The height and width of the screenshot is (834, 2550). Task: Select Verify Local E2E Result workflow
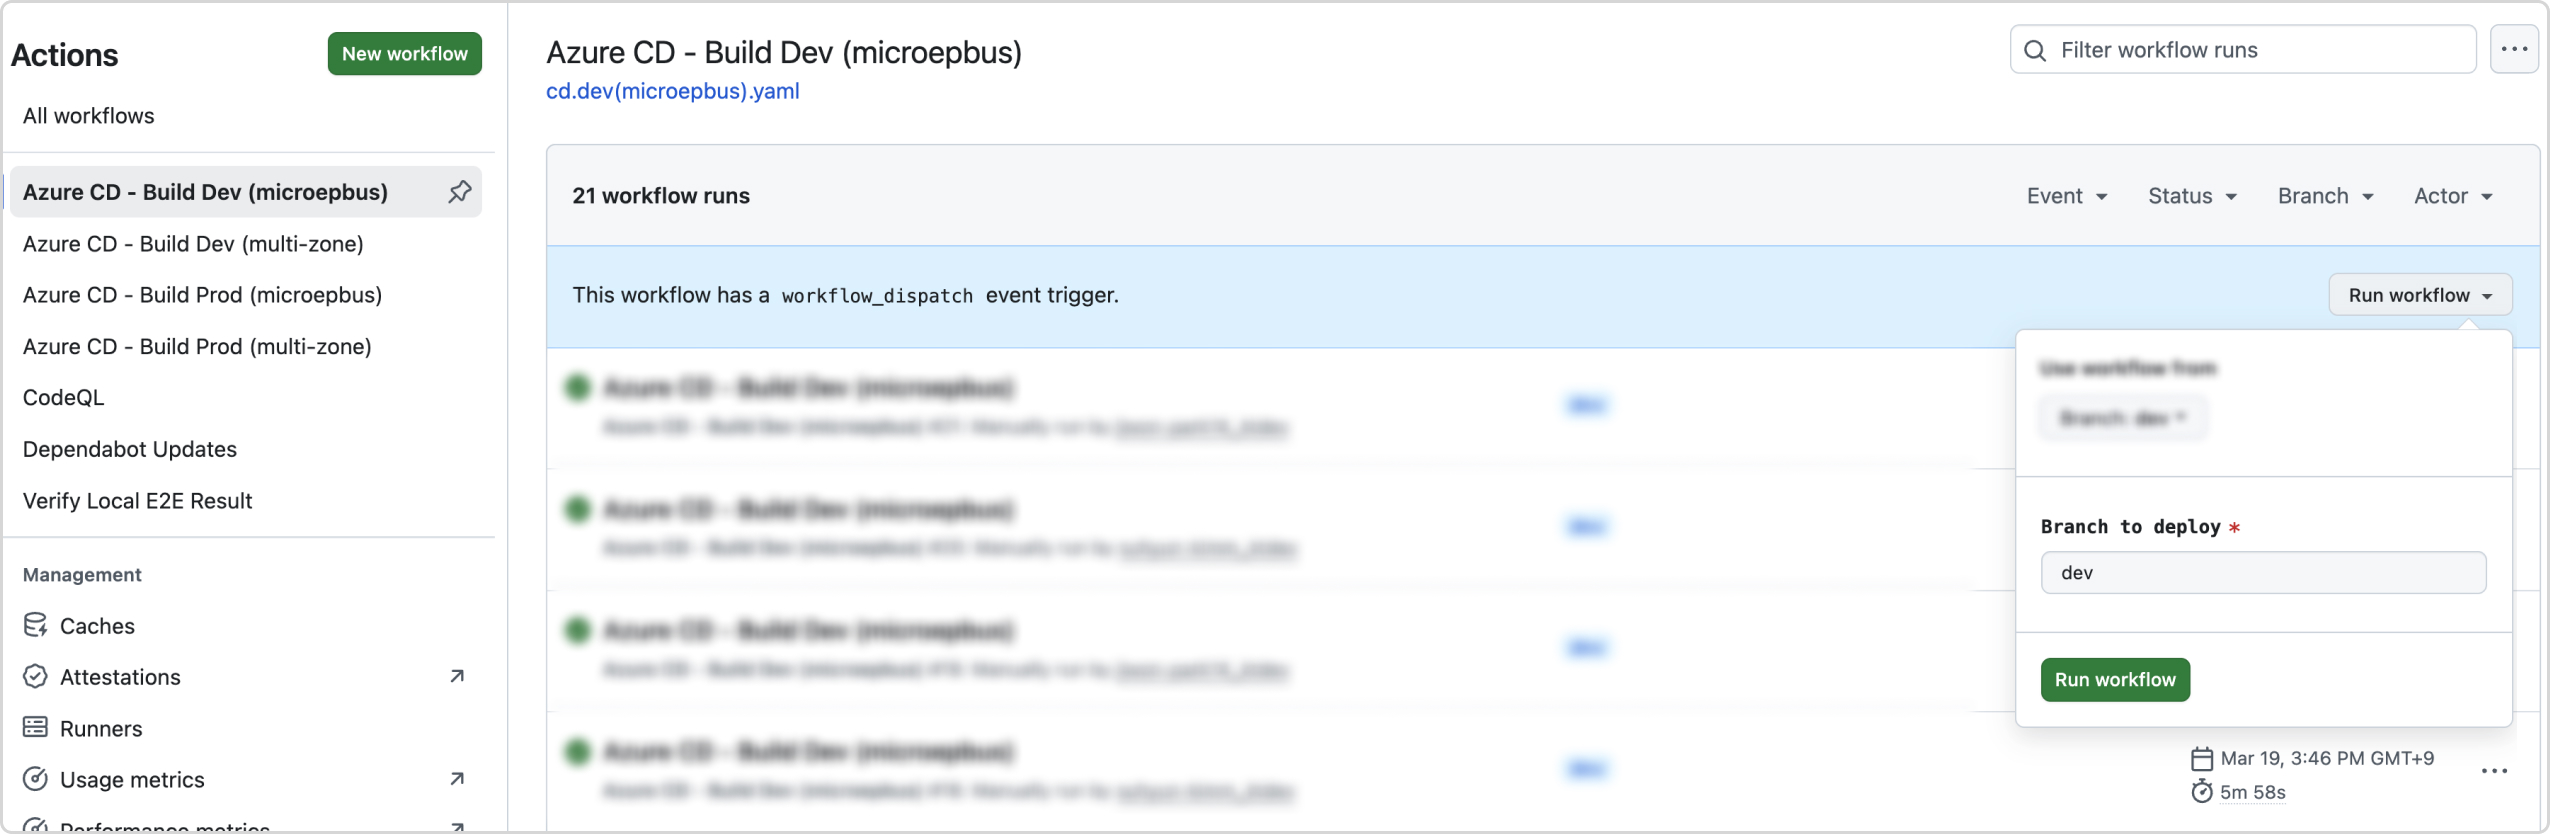[138, 501]
